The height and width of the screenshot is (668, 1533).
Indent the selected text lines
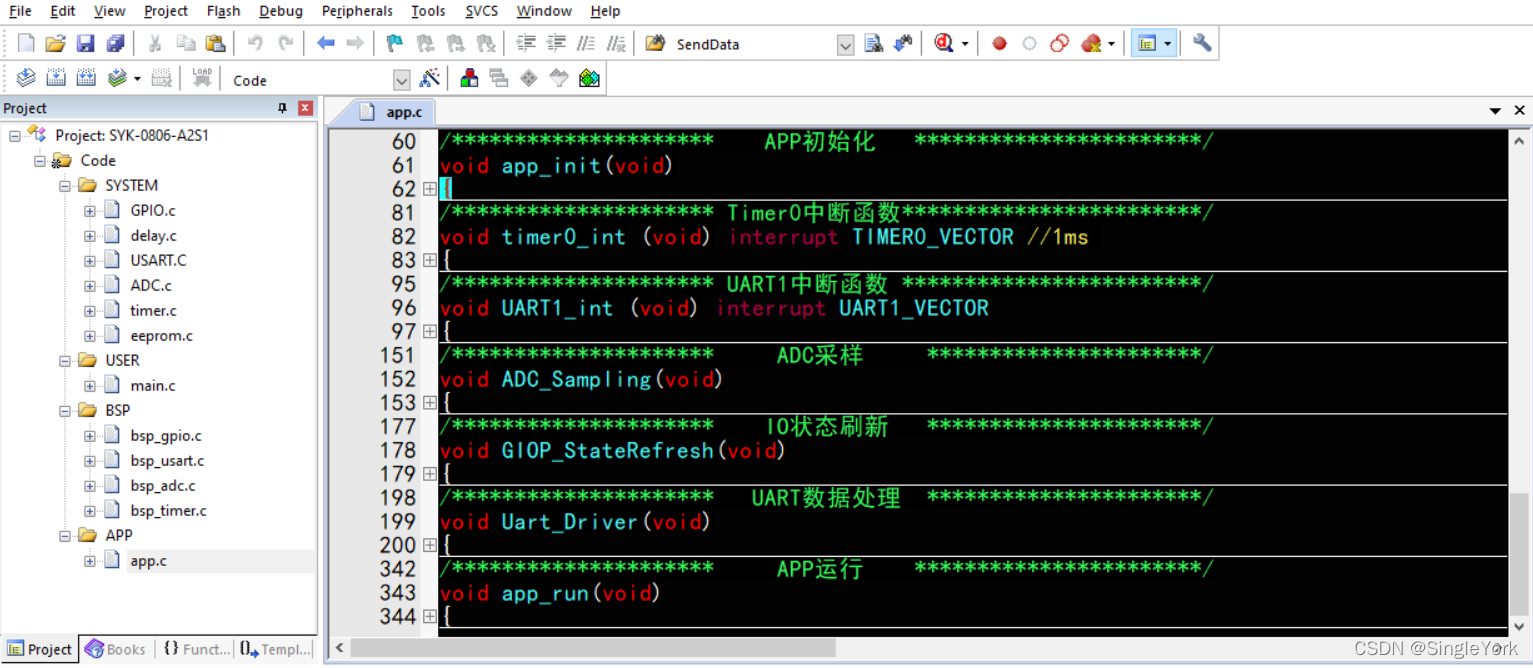526,43
